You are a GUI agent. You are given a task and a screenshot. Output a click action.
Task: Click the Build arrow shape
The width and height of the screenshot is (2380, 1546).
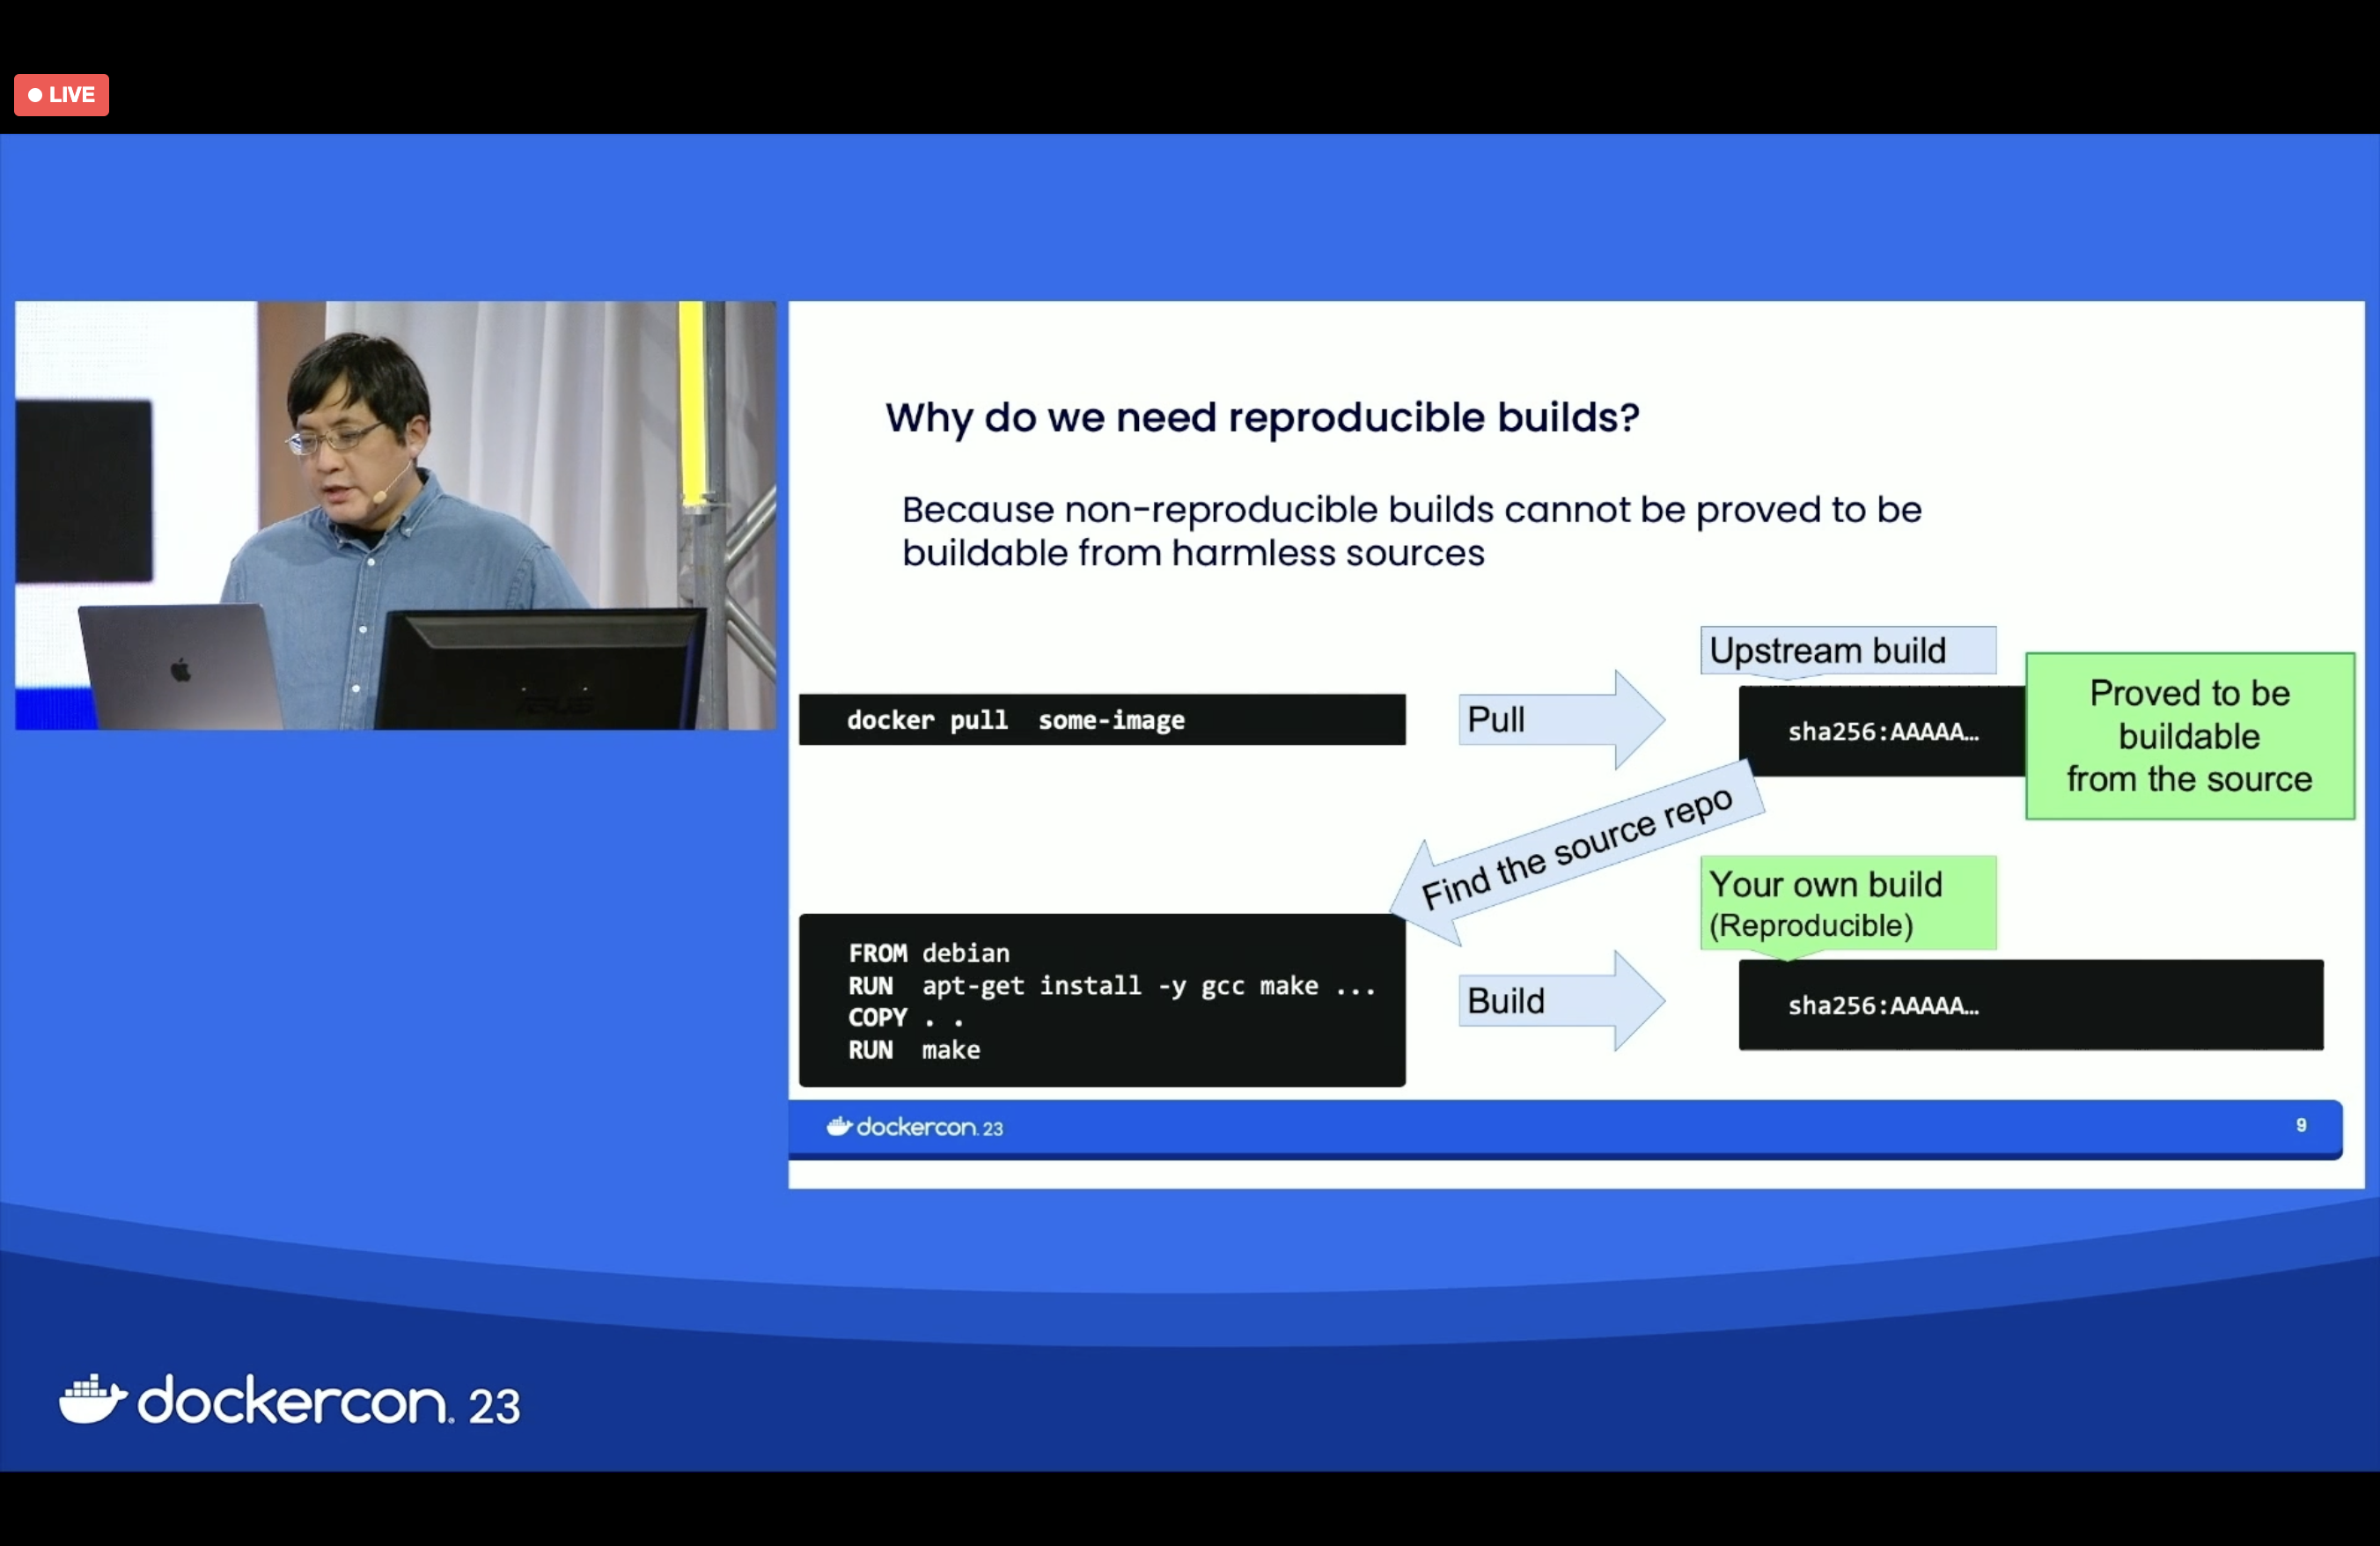click(x=1561, y=1000)
